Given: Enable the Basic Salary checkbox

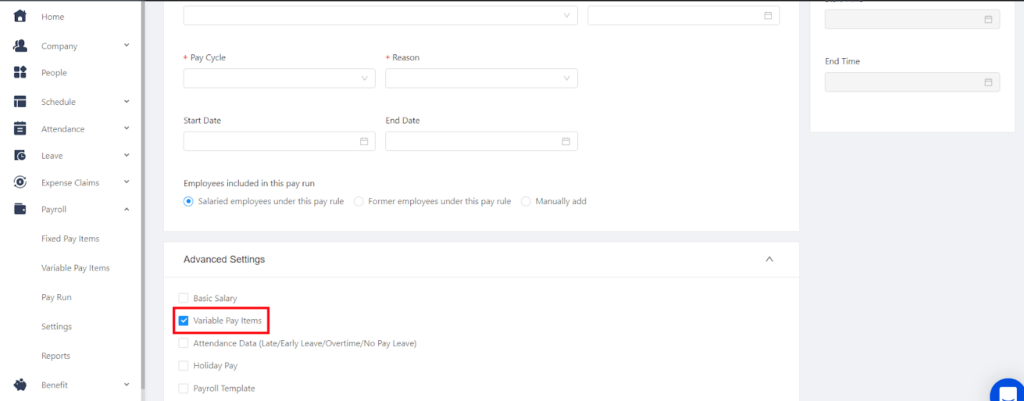Looking at the screenshot, I should point(184,298).
